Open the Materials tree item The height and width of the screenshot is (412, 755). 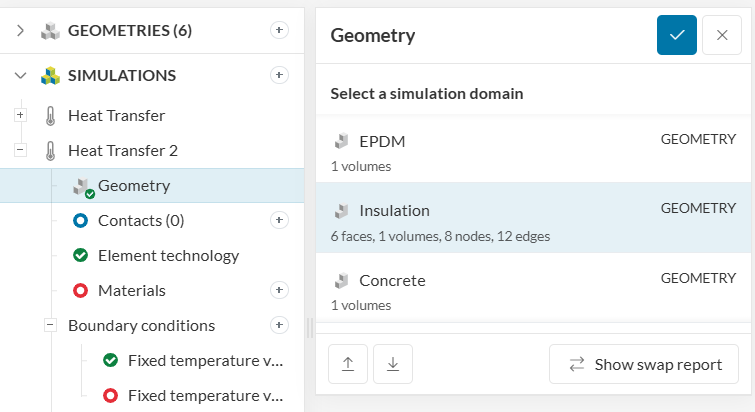(x=131, y=290)
